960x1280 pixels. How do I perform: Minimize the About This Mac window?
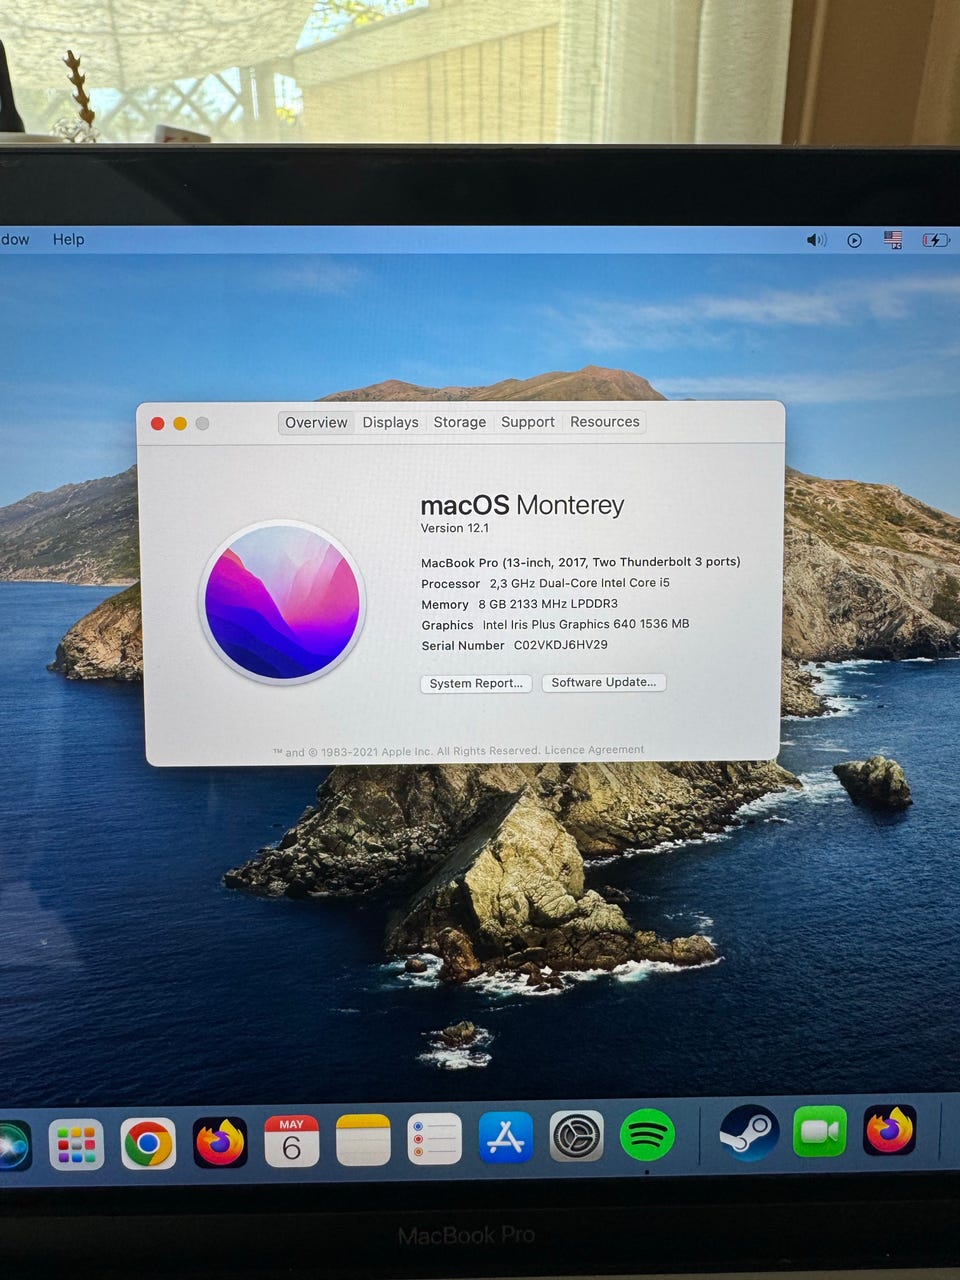tap(180, 424)
